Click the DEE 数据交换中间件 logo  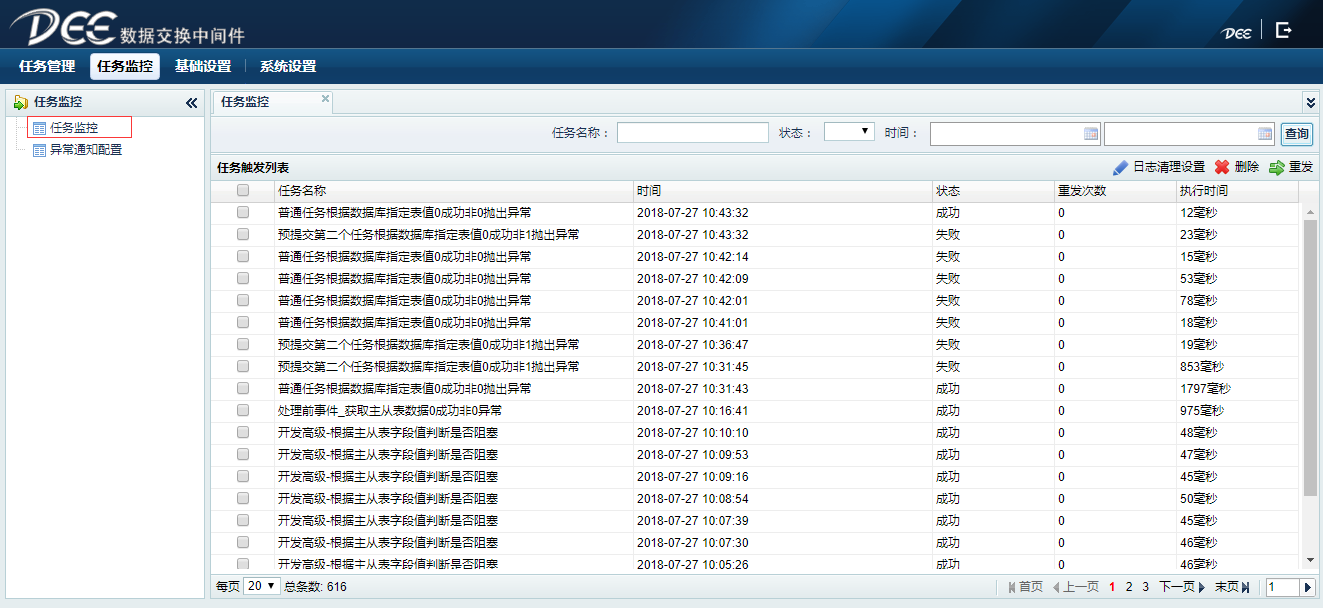coord(127,27)
